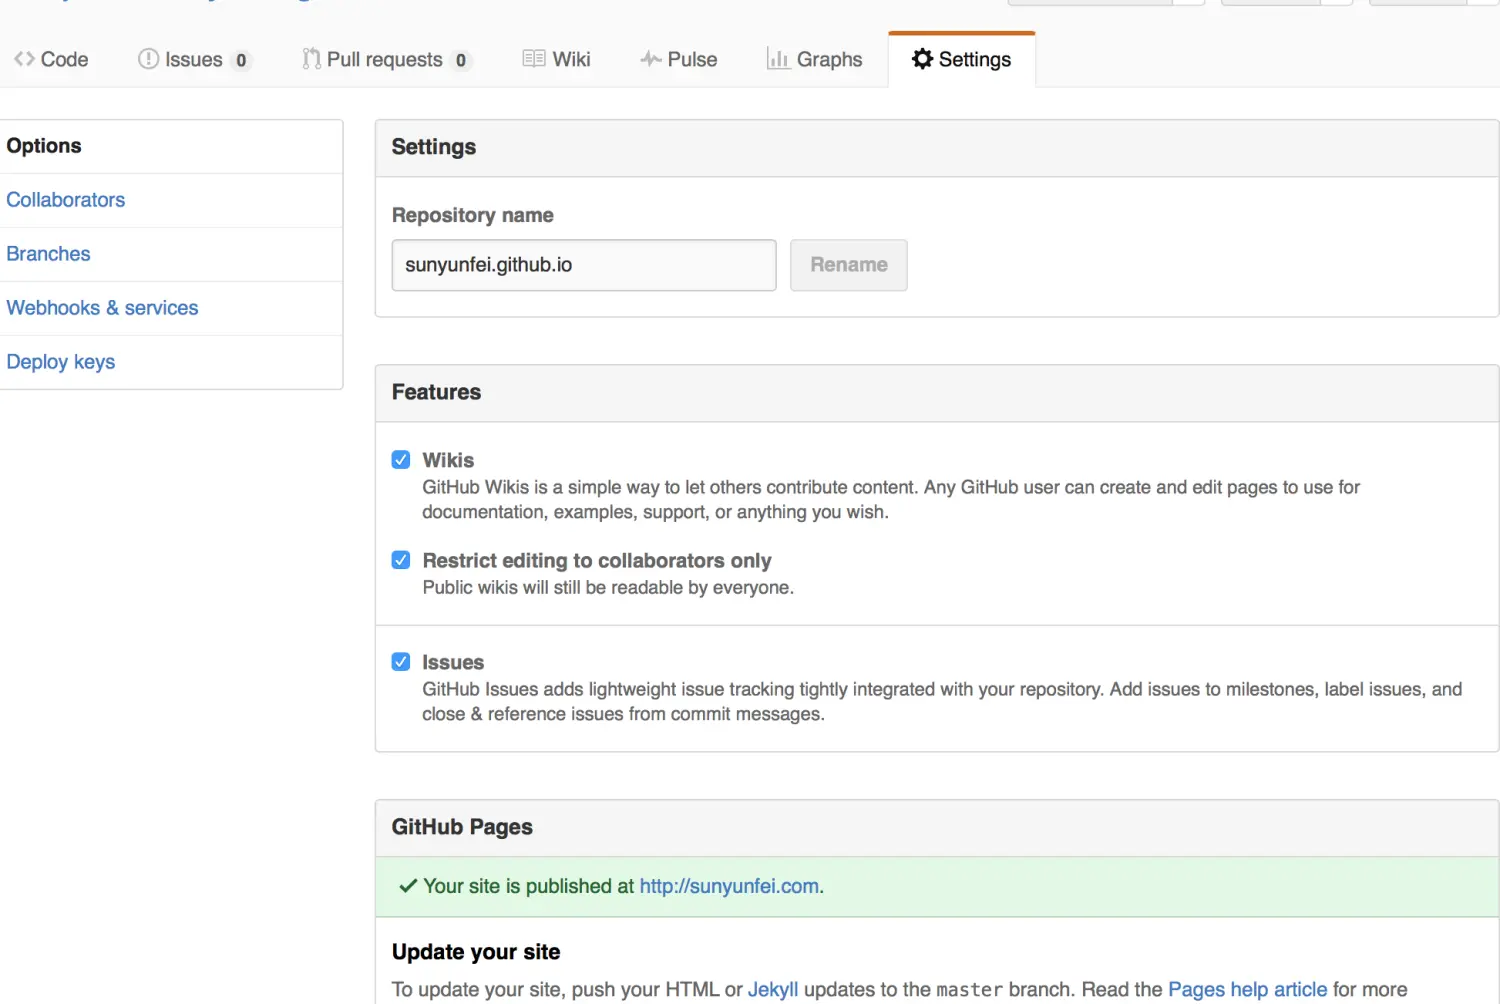Click the Issues exclamation icon
This screenshot has height=1004, width=1500.
point(148,59)
